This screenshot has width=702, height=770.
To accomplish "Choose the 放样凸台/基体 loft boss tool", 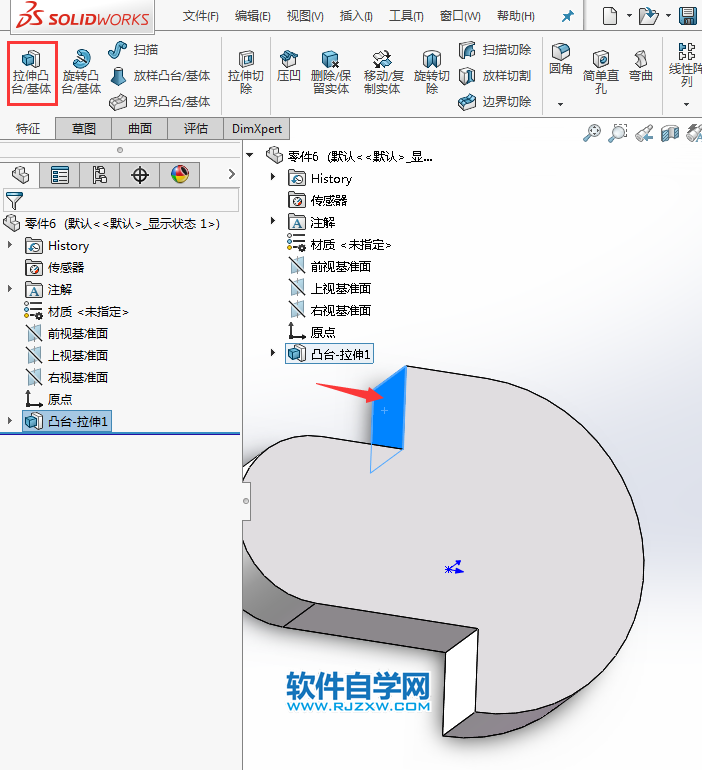I will [160, 76].
